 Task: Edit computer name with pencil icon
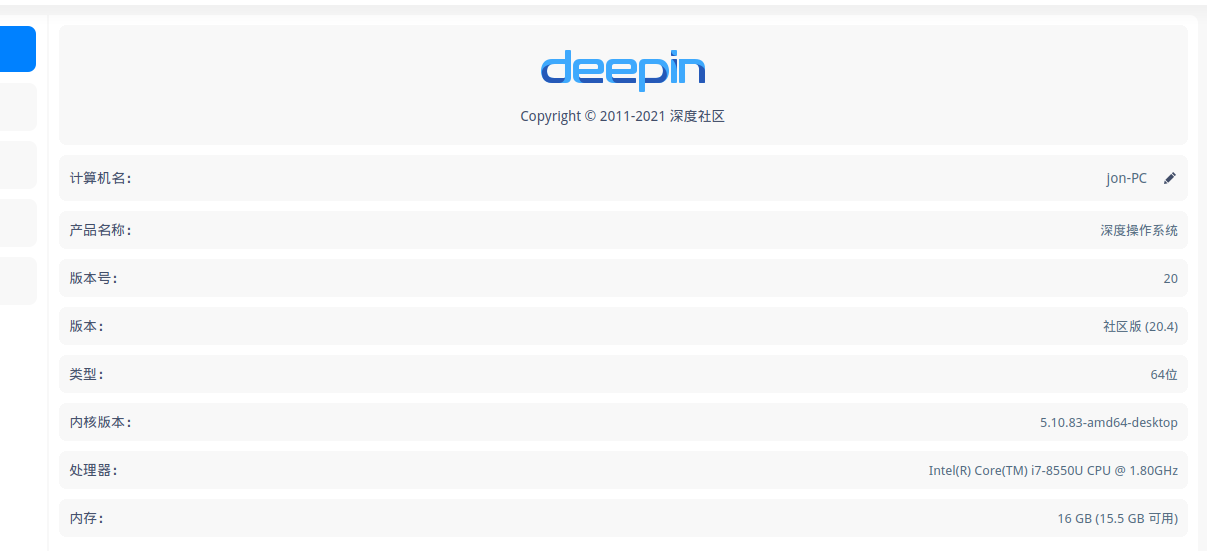(1170, 178)
